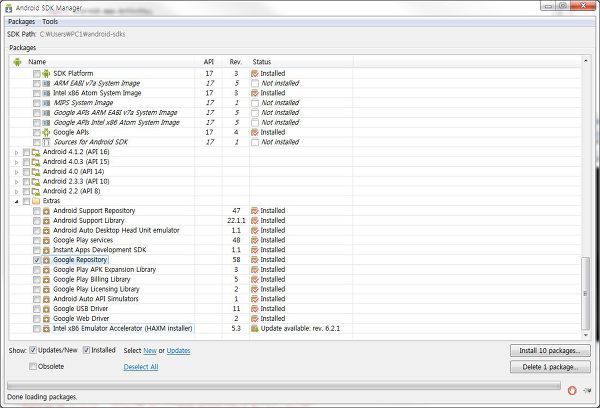Check the Intel x86 Emulator Accelerator checkbox
The width and height of the screenshot is (600, 408).
(37, 329)
